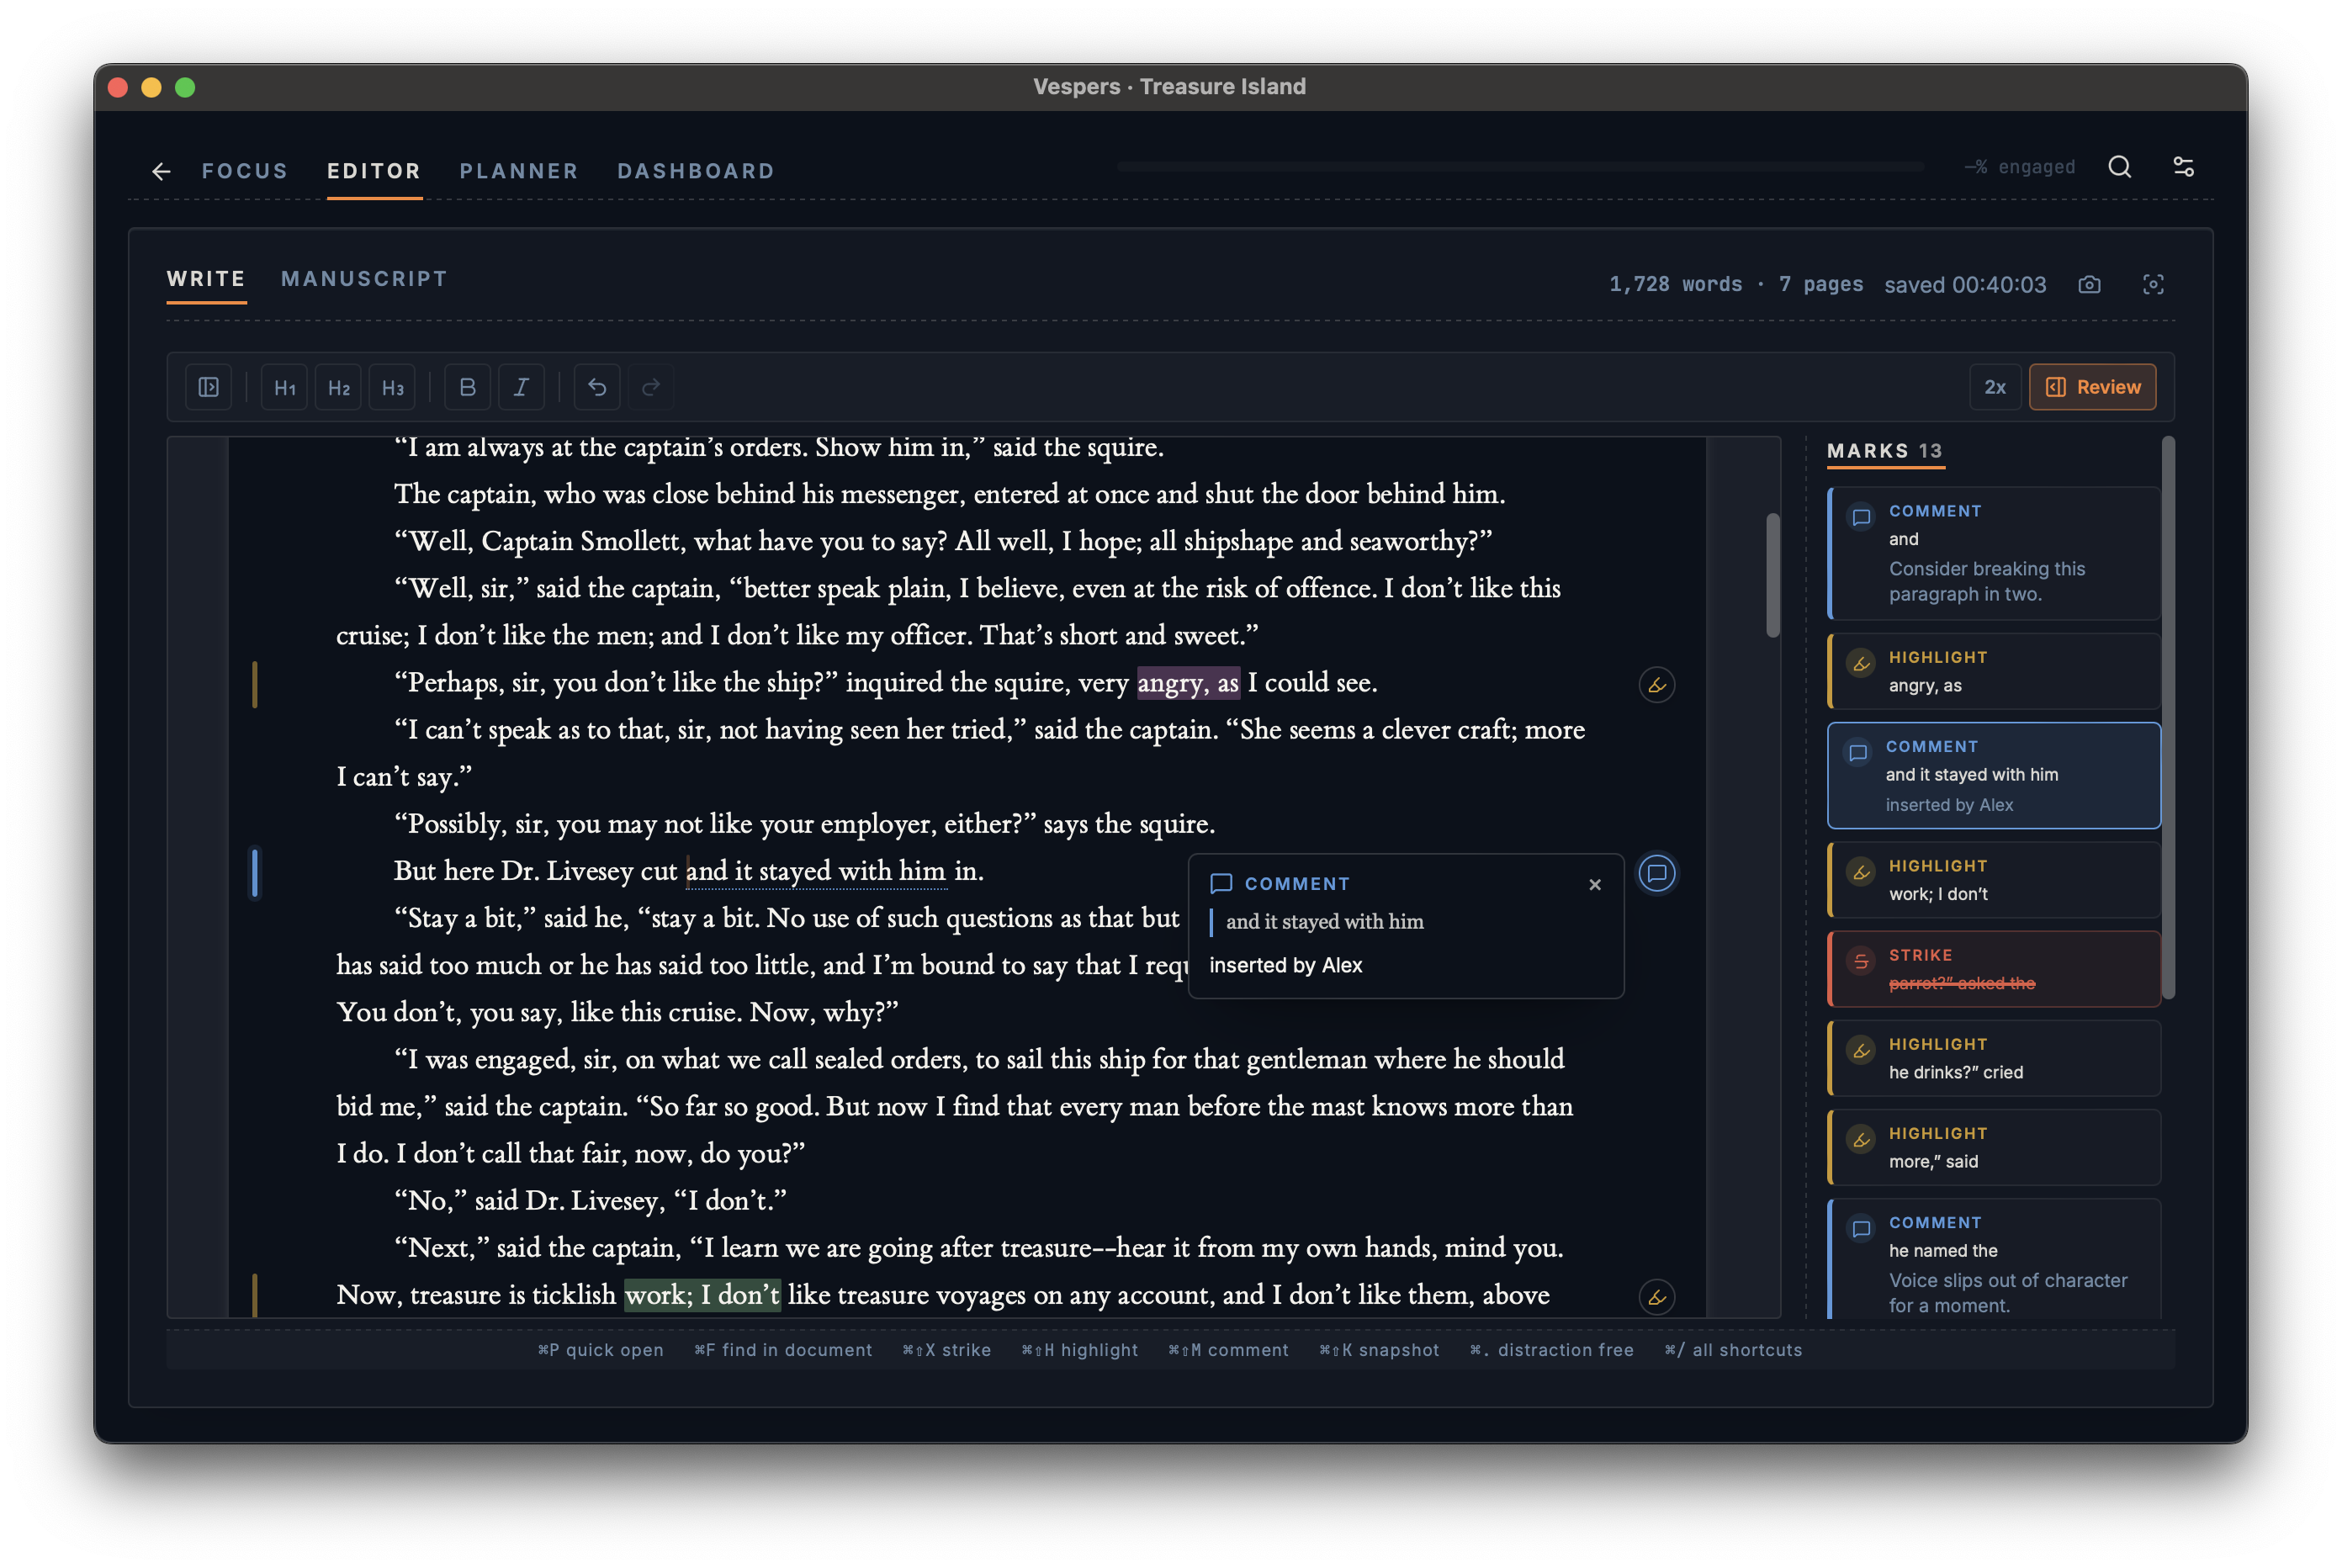Take a snapshot with camera icon
The width and height of the screenshot is (2342, 1568).
coord(2089,285)
